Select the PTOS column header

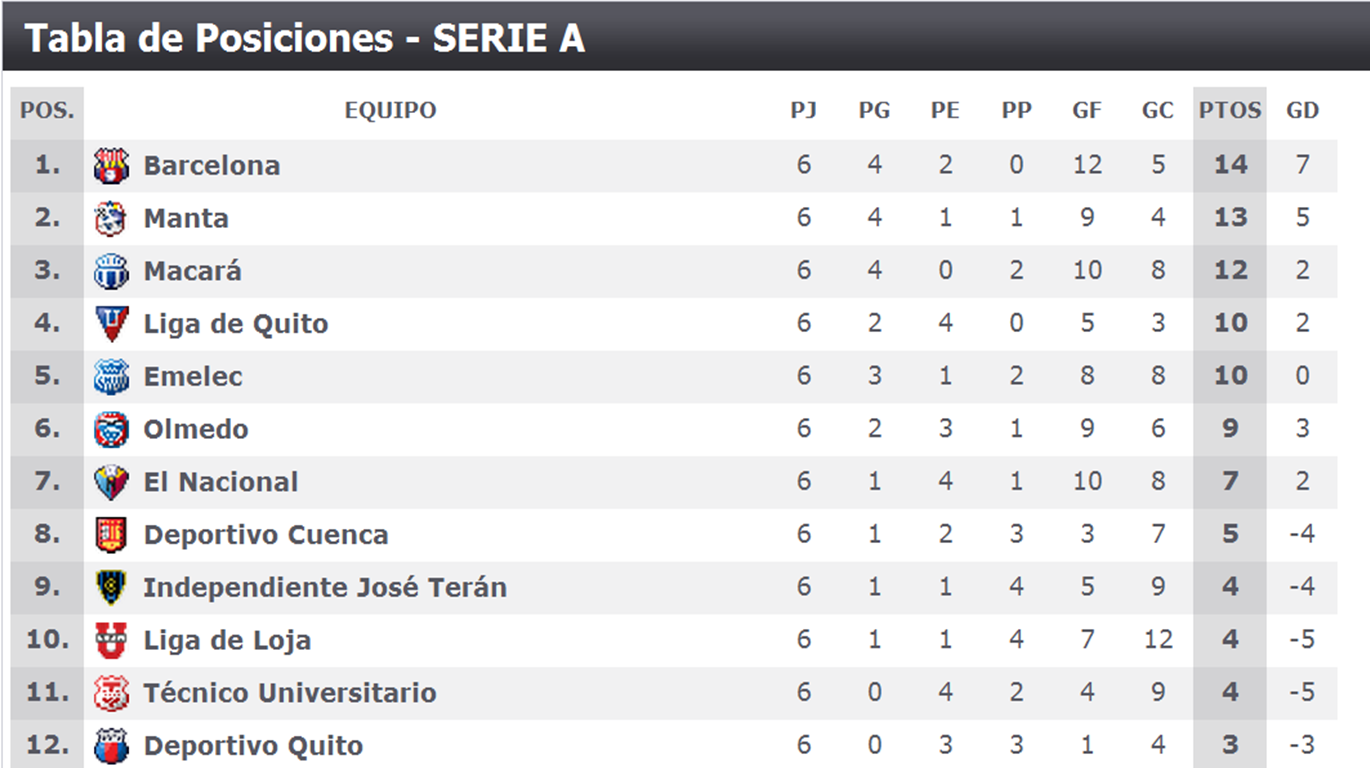point(1230,111)
